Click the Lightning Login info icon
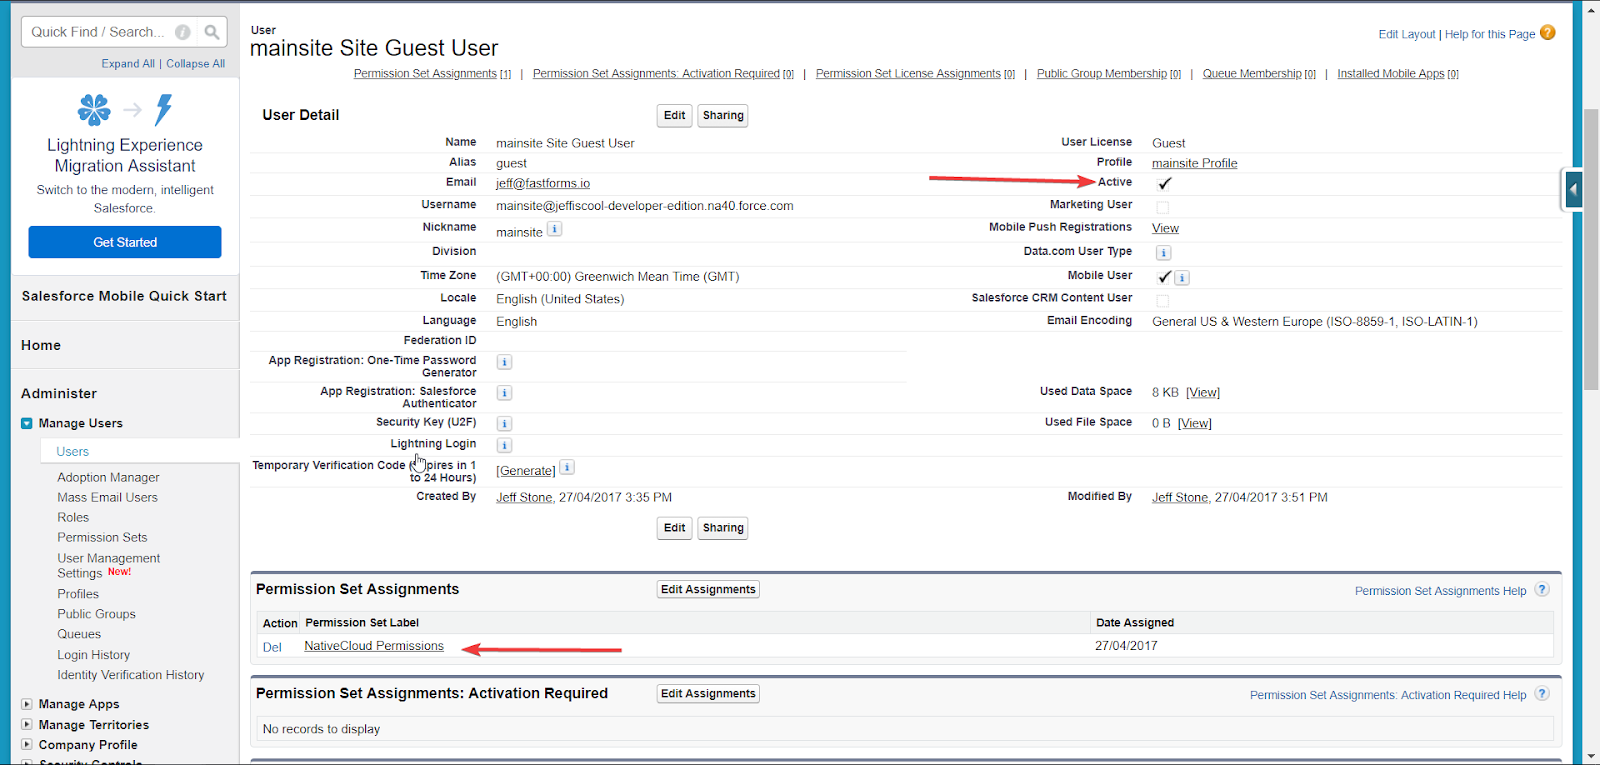 505,445
